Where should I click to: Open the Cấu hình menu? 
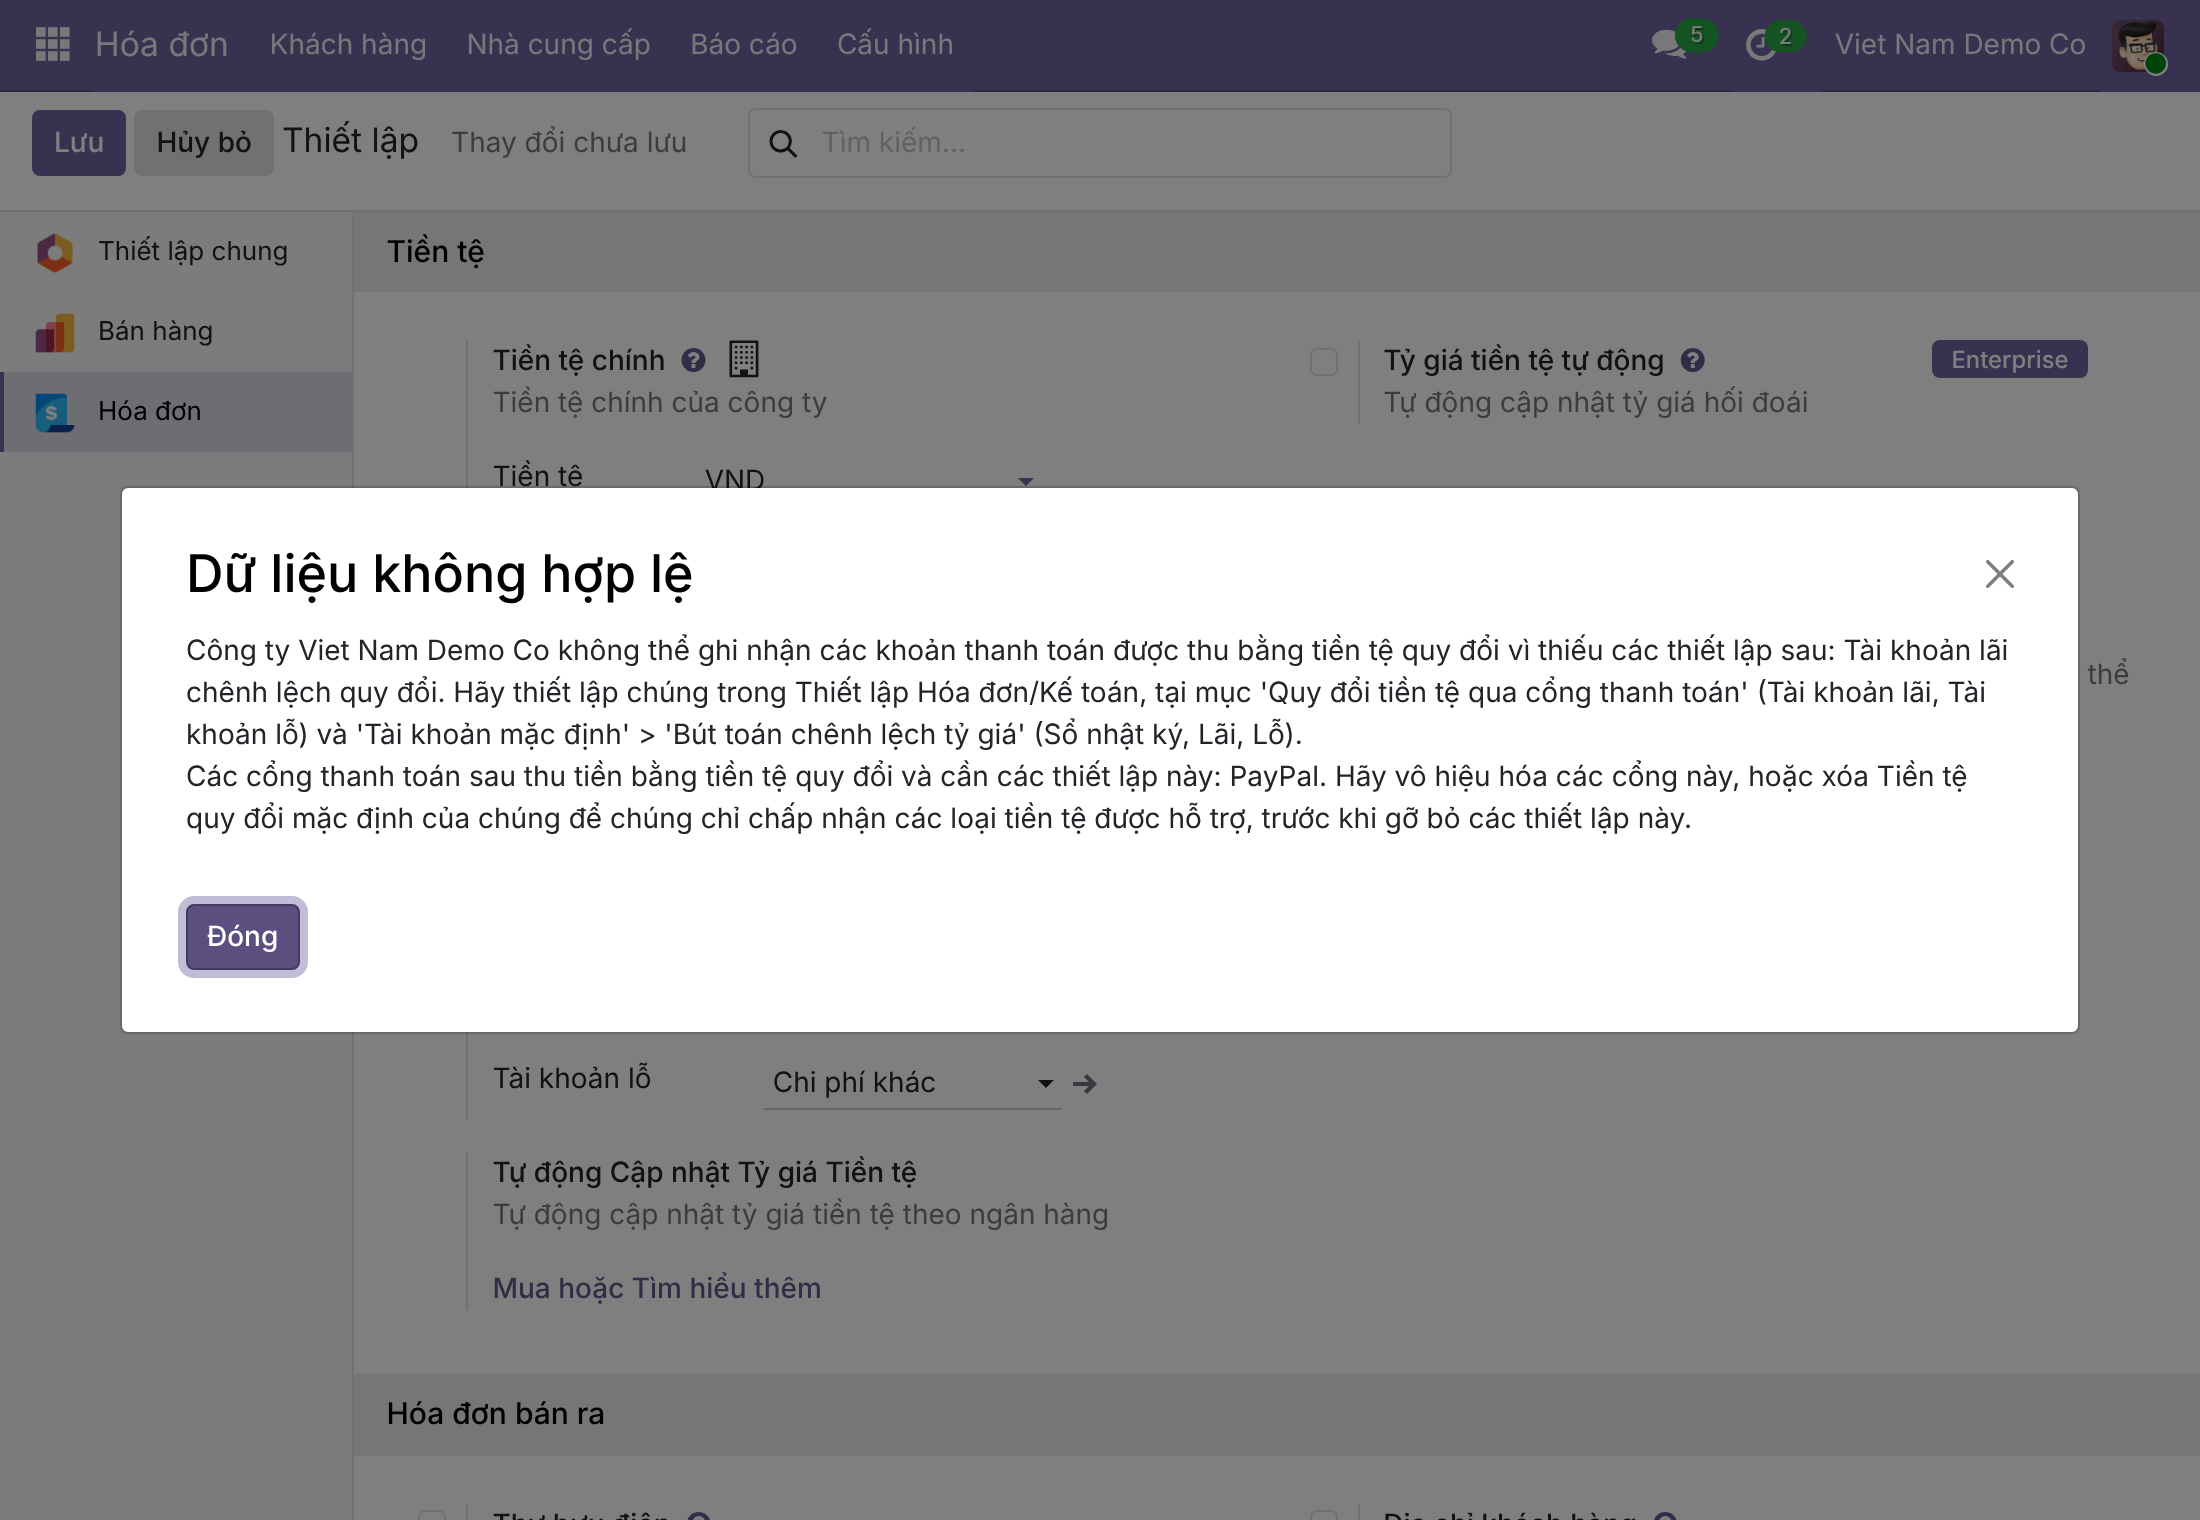(x=895, y=44)
